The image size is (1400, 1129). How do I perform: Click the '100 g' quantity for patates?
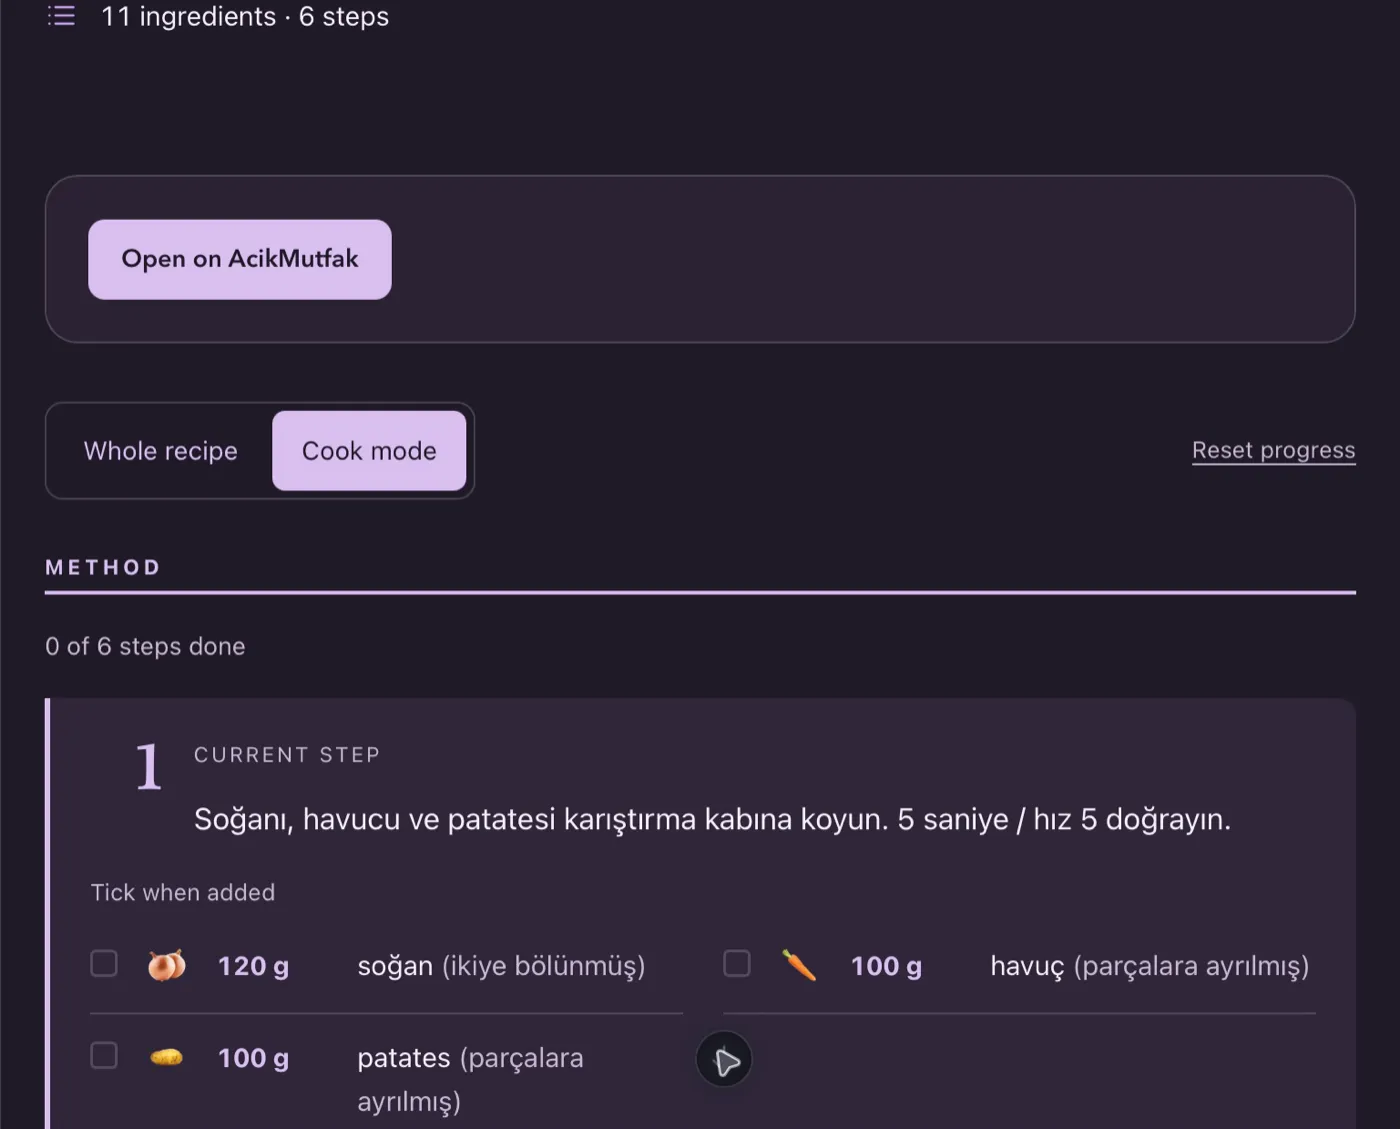click(254, 1058)
